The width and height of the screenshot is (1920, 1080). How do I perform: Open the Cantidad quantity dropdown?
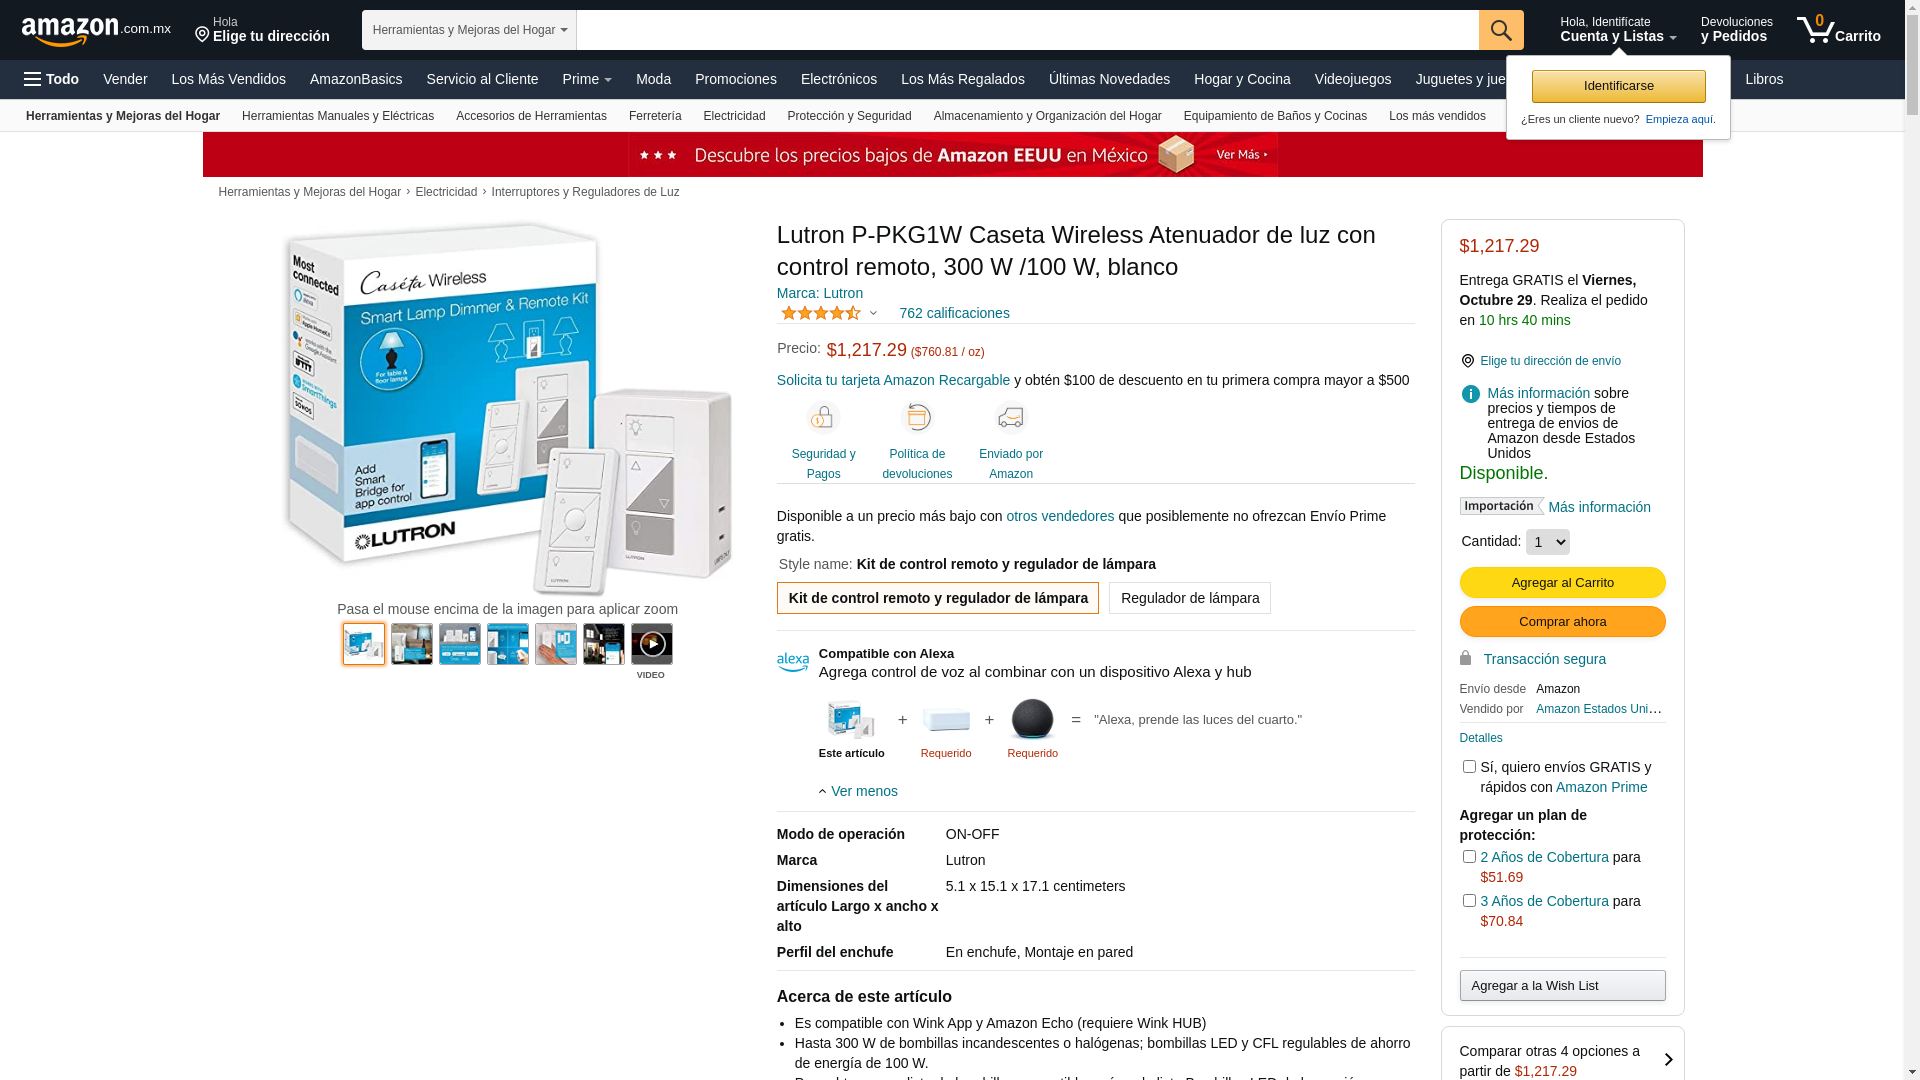coord(1547,542)
